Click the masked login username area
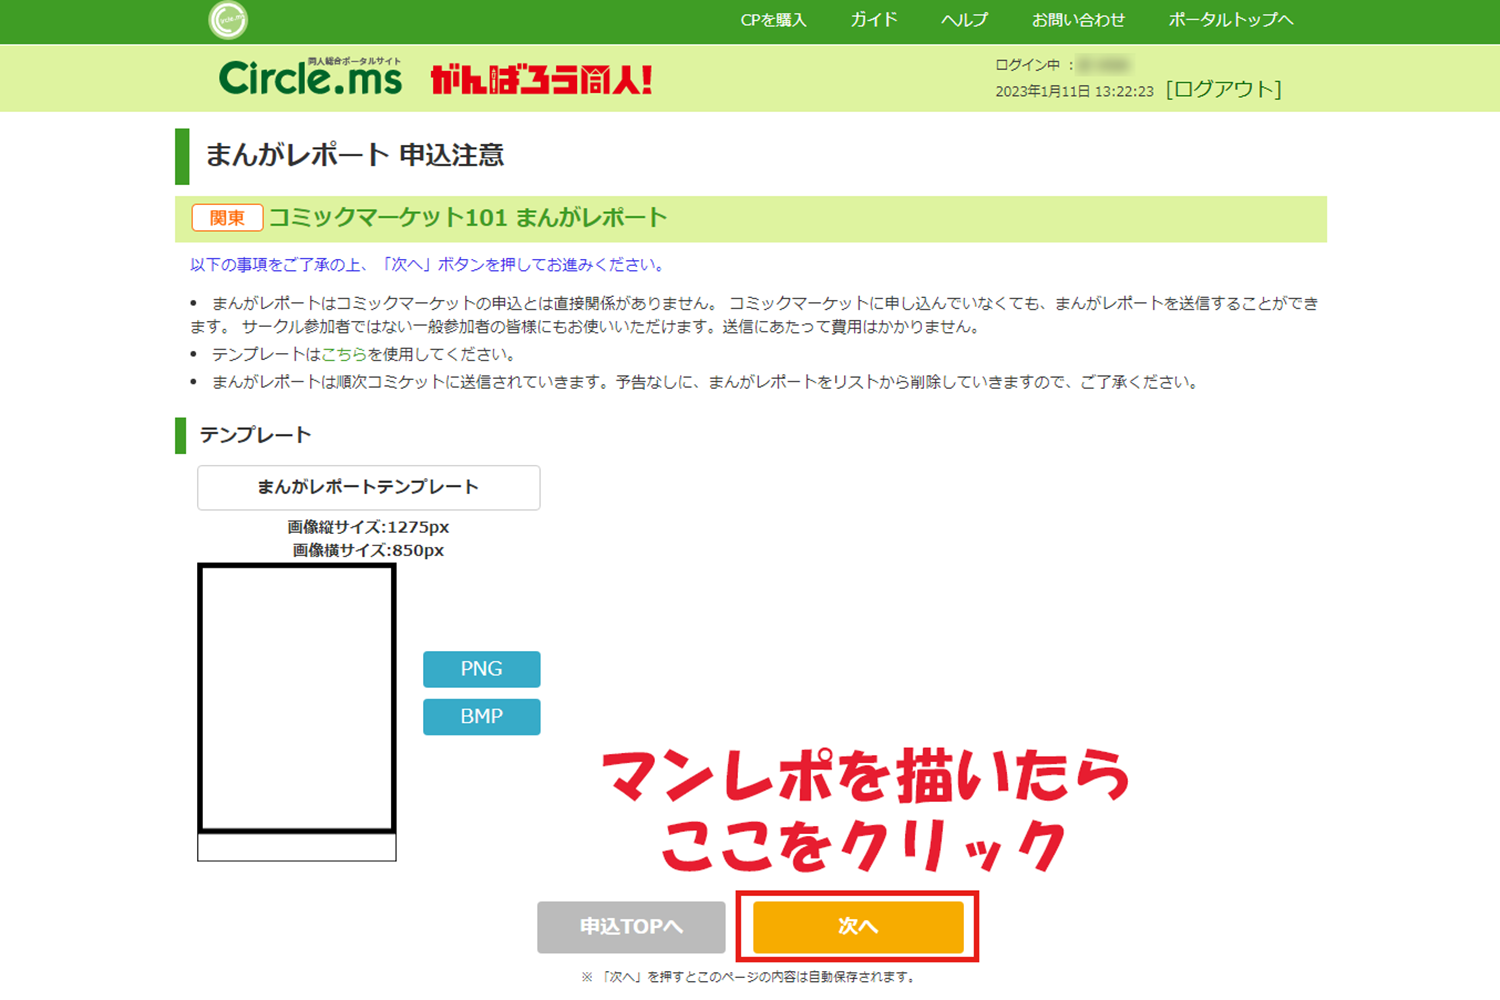Image resolution: width=1500 pixels, height=1000 pixels. tap(1105, 64)
